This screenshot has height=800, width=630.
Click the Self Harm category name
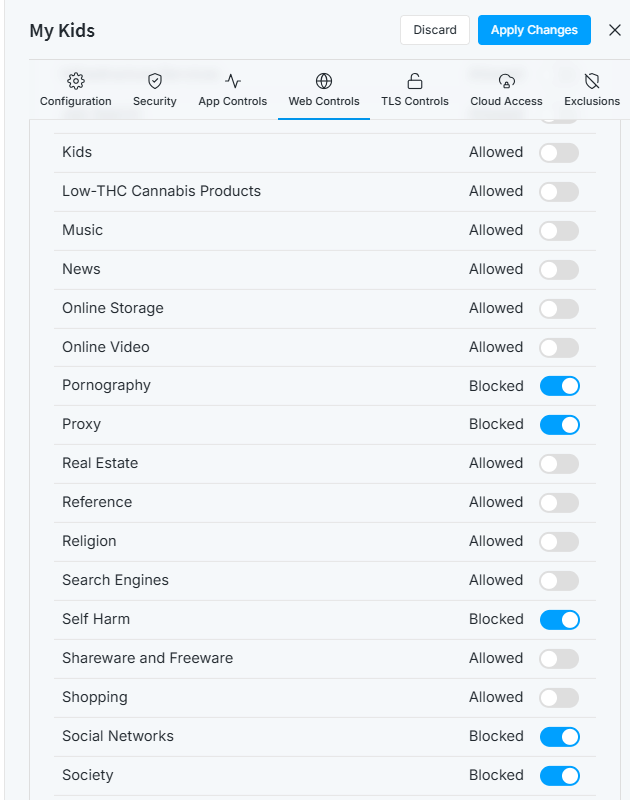coord(96,619)
